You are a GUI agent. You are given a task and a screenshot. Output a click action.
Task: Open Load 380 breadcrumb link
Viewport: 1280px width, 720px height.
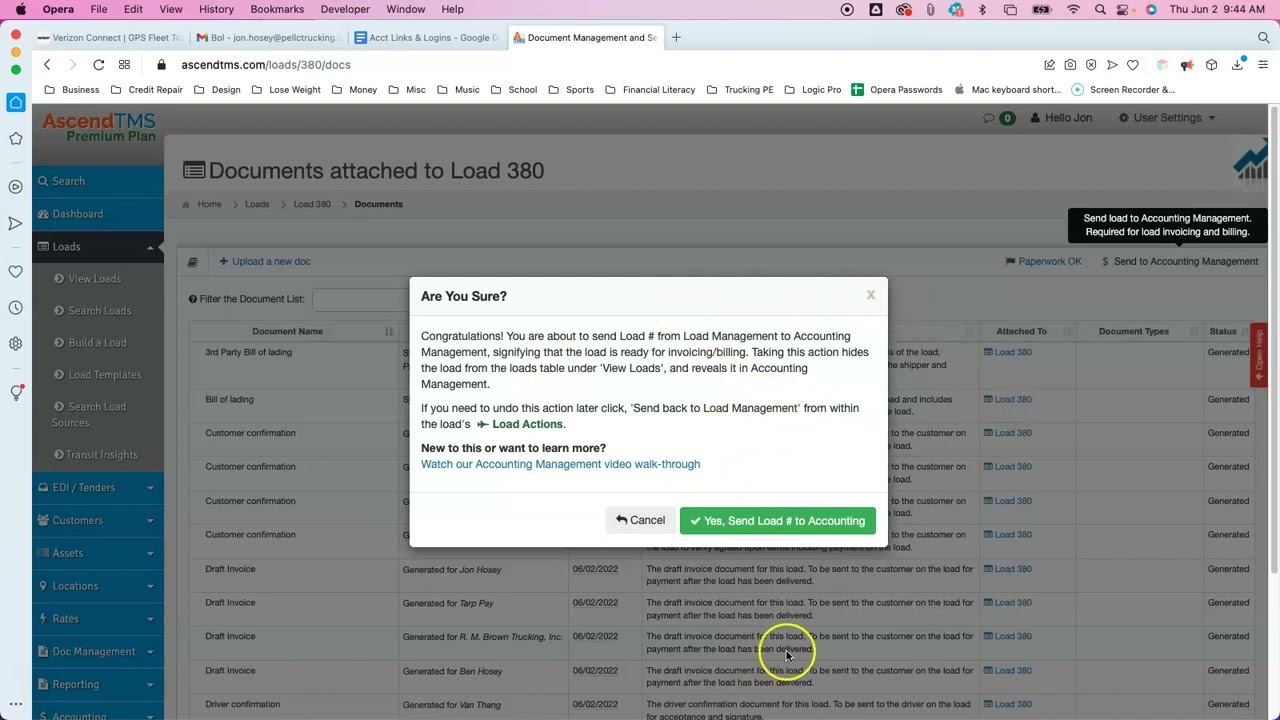tap(312, 205)
